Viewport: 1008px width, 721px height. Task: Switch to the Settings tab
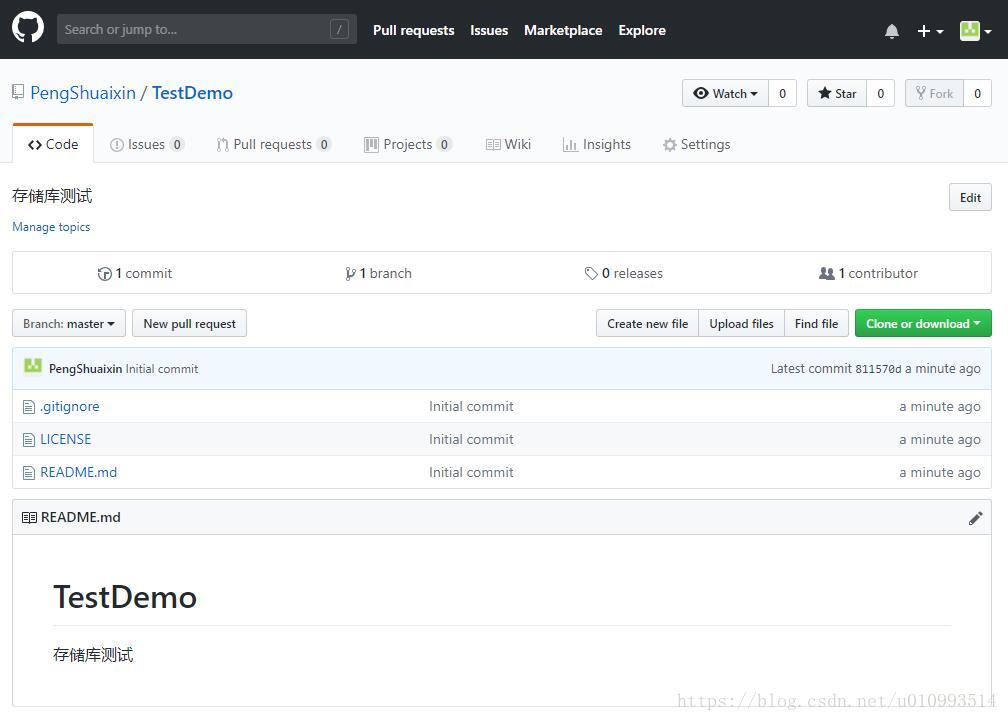(x=697, y=144)
